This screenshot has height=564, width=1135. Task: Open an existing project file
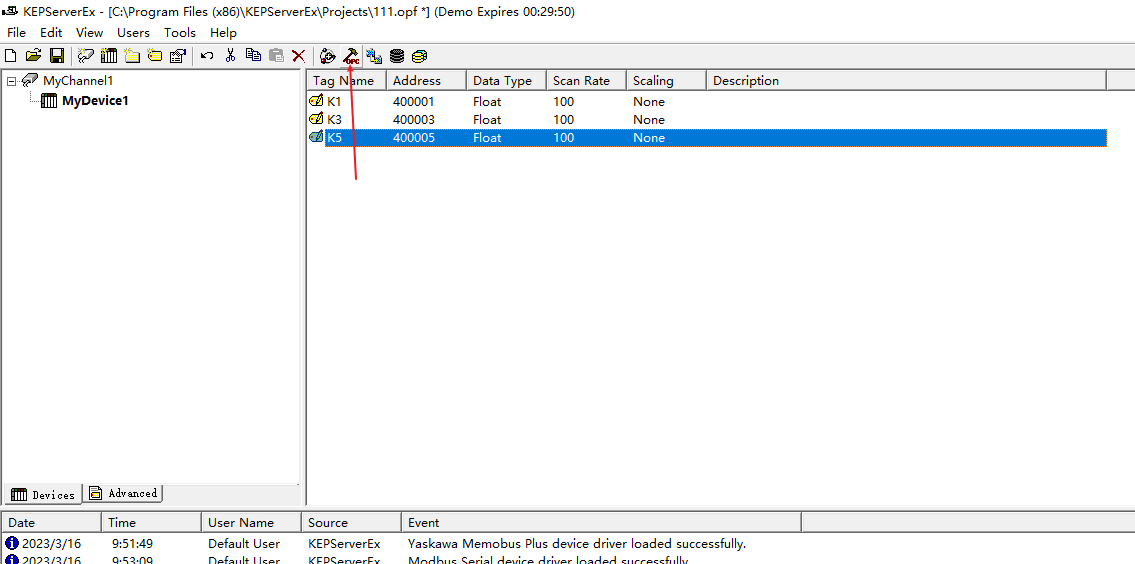pos(33,56)
